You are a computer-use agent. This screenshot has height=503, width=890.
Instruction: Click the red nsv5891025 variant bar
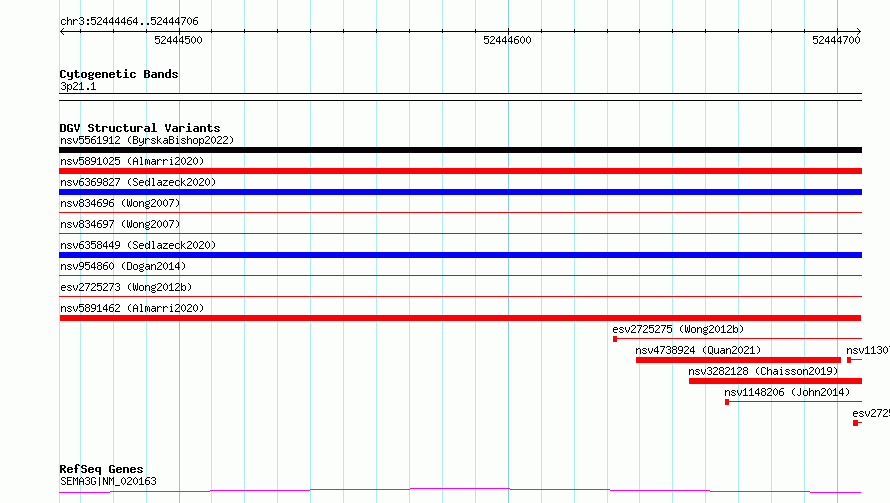[460, 171]
